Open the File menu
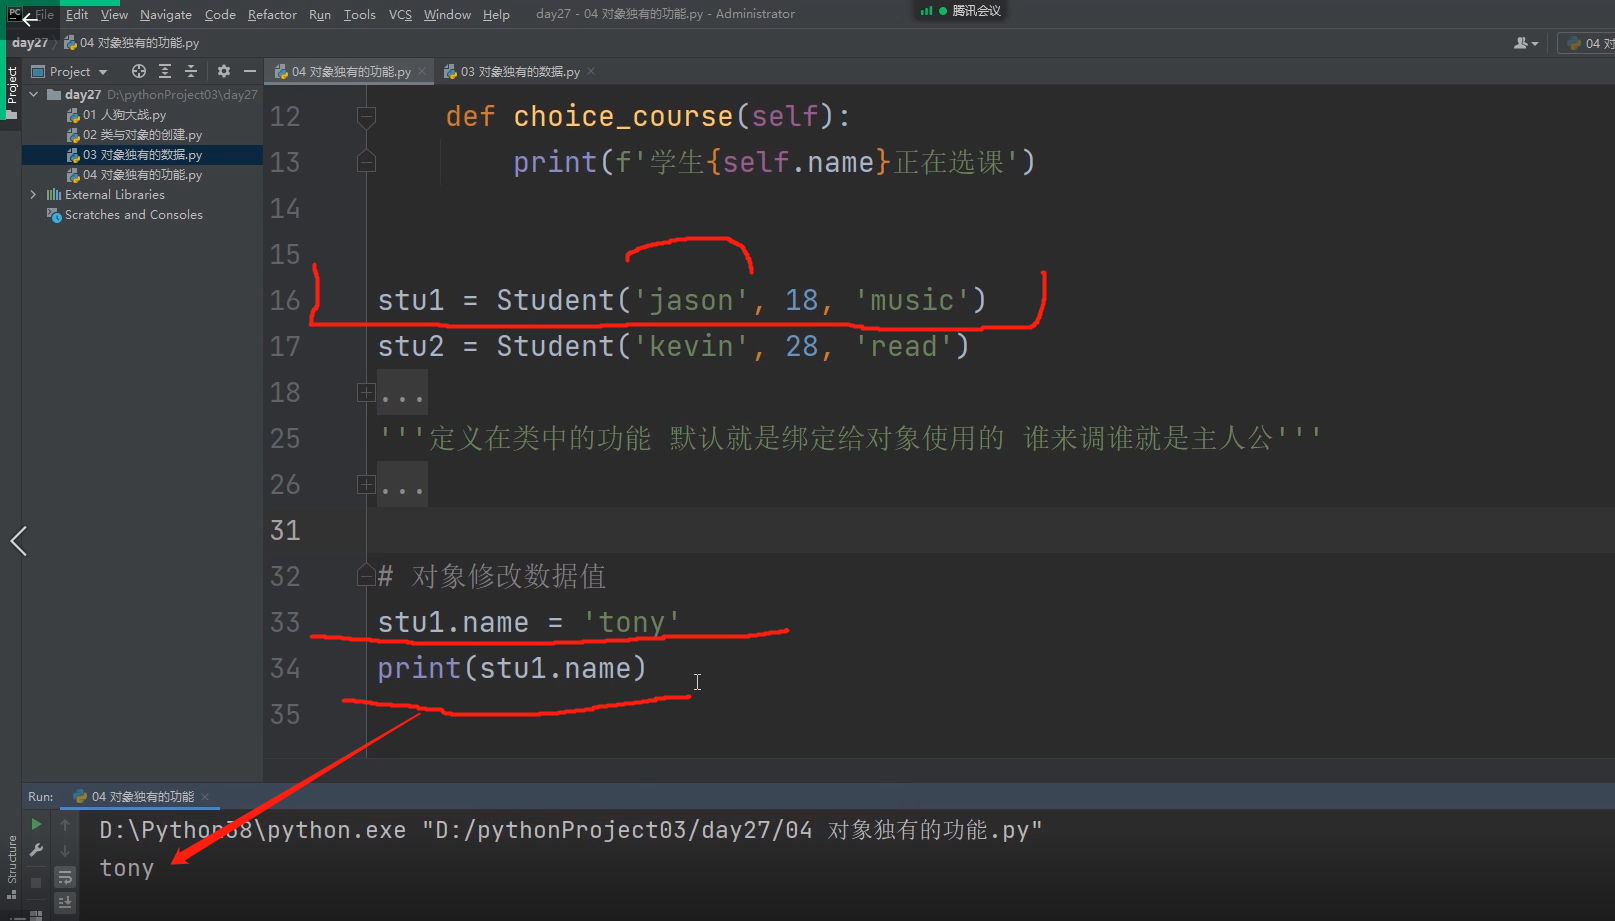The width and height of the screenshot is (1615, 921). tap(45, 14)
